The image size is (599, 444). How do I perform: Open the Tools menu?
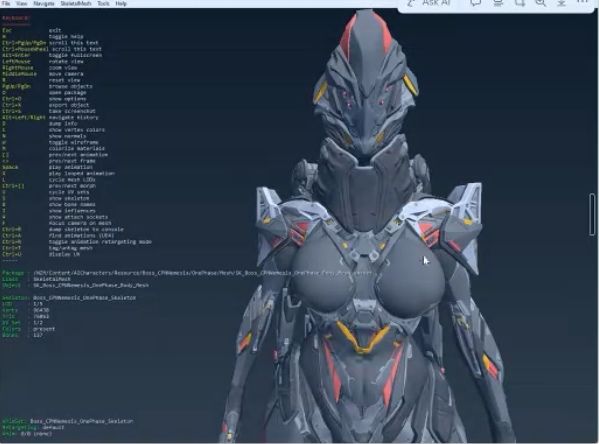[103, 3]
